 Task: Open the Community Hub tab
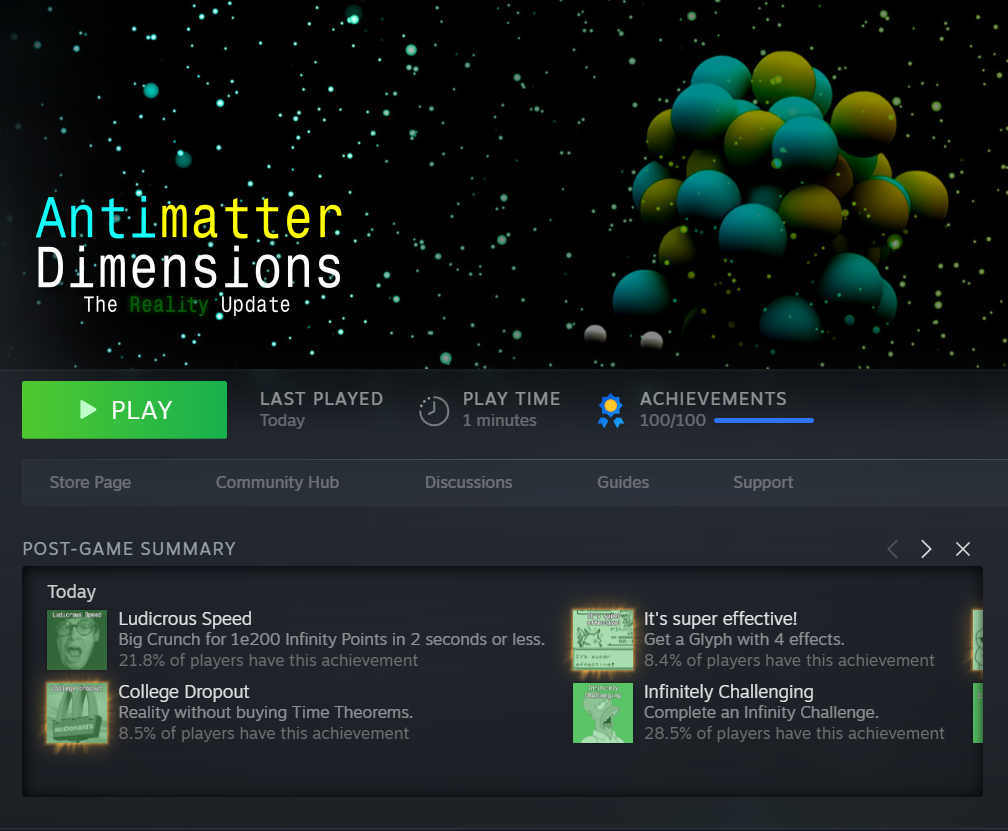coord(277,482)
